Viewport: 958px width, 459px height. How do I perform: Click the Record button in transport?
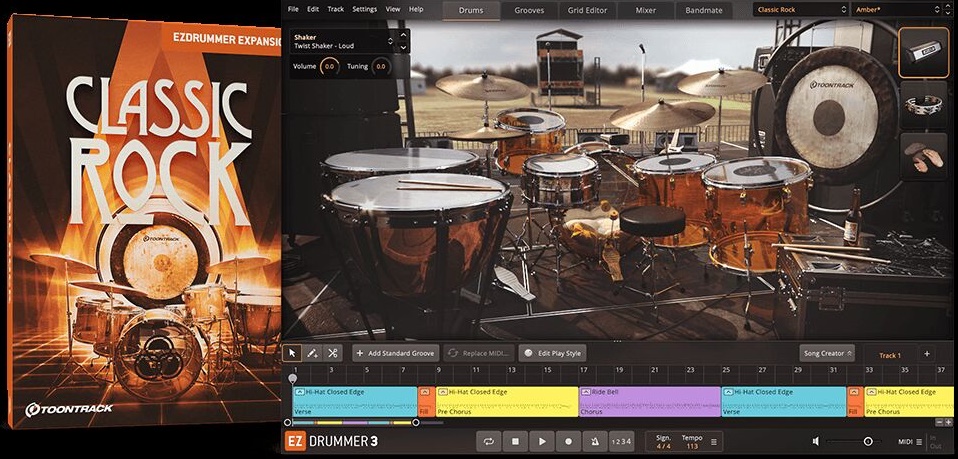click(x=568, y=441)
